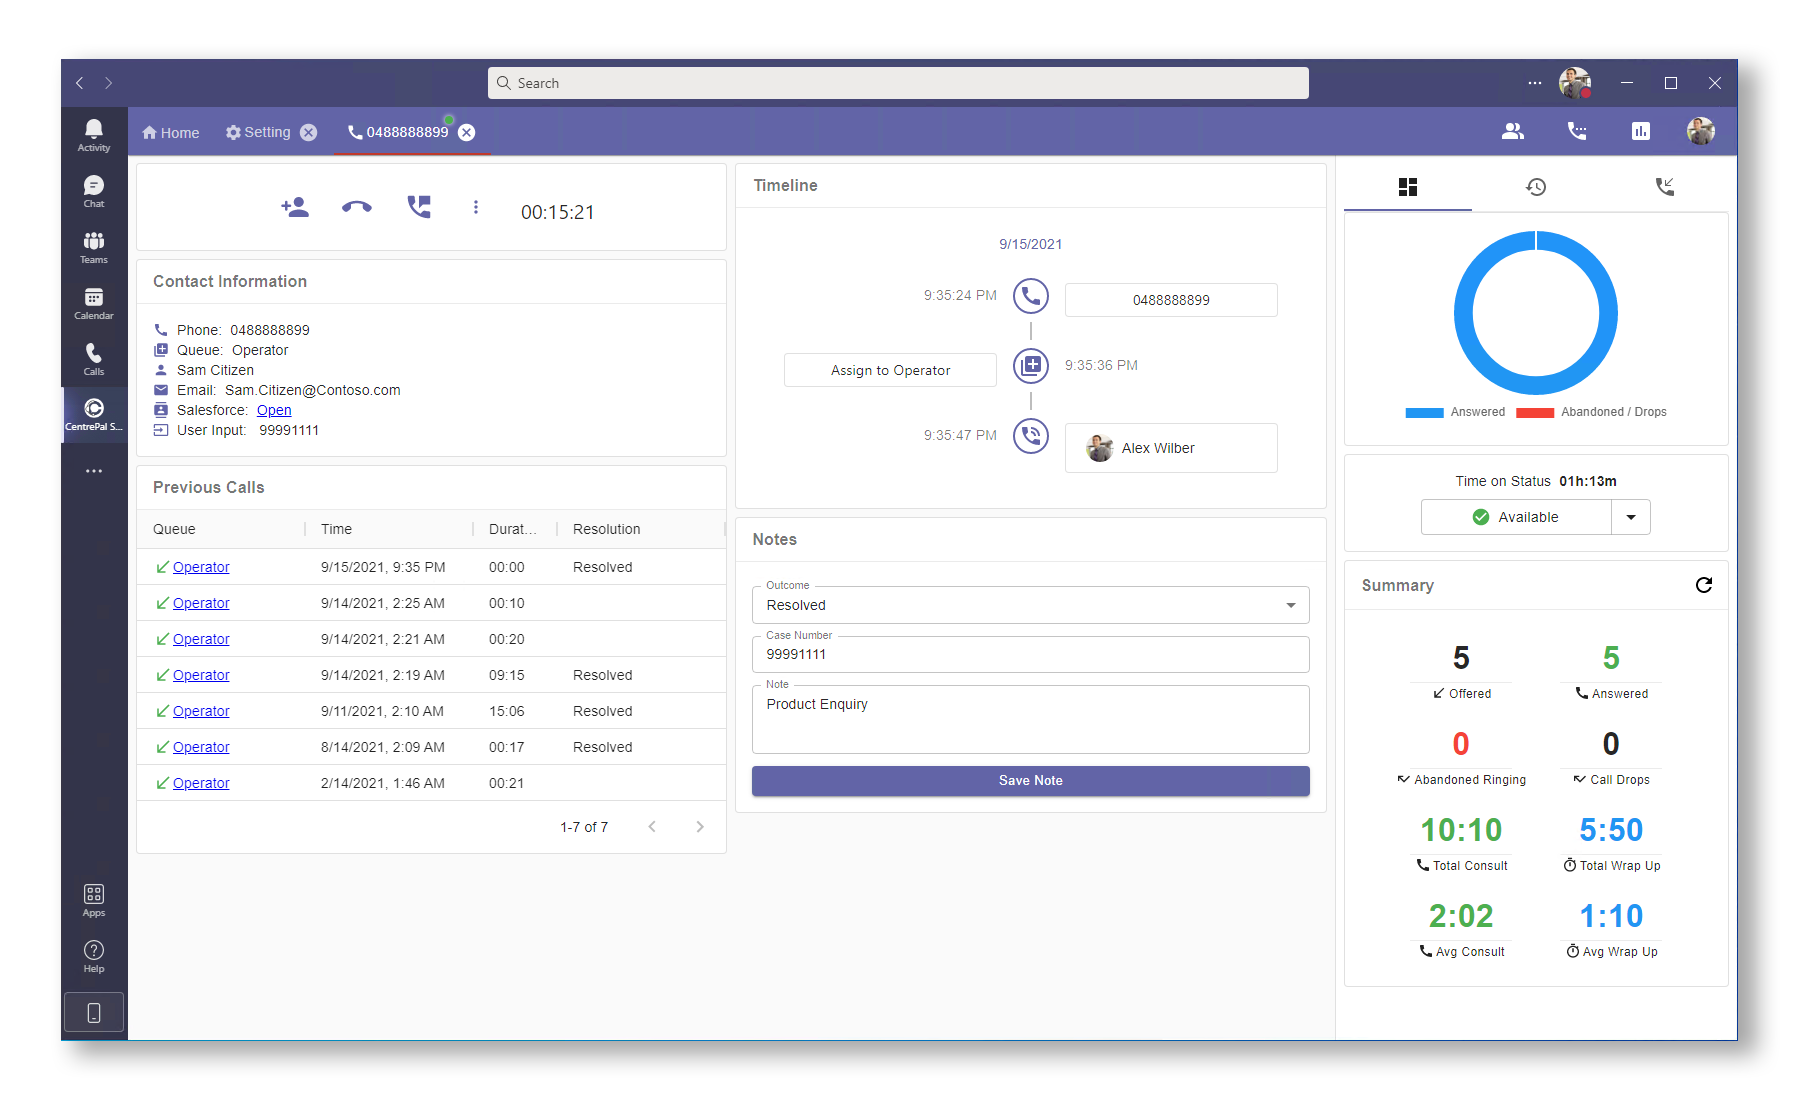The height and width of the screenshot is (1100, 1800).
Task: Open the Available status dropdown arrow
Action: 1631,517
